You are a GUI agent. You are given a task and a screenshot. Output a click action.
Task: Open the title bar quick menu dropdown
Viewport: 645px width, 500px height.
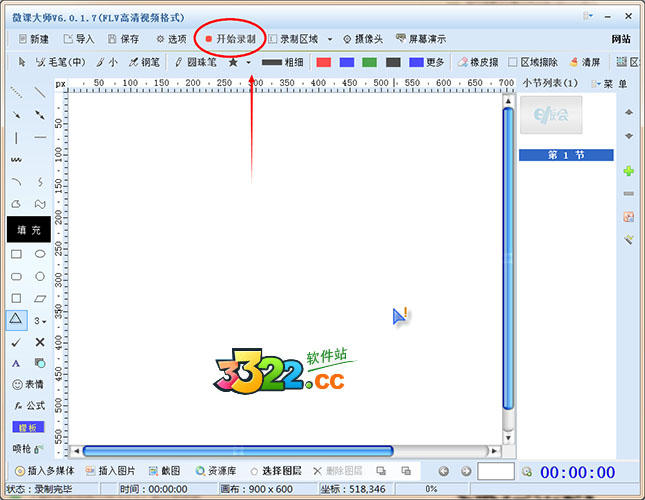(588, 16)
